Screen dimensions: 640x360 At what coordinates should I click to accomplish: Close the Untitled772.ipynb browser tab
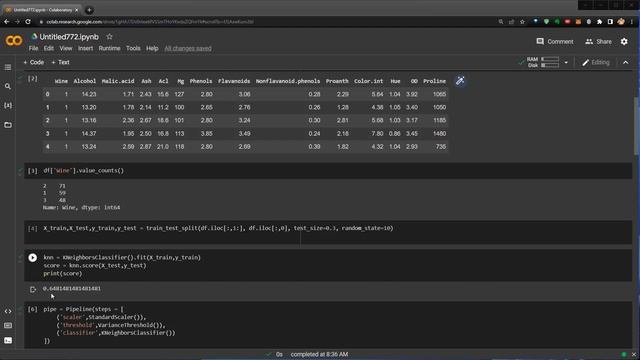[76, 10]
